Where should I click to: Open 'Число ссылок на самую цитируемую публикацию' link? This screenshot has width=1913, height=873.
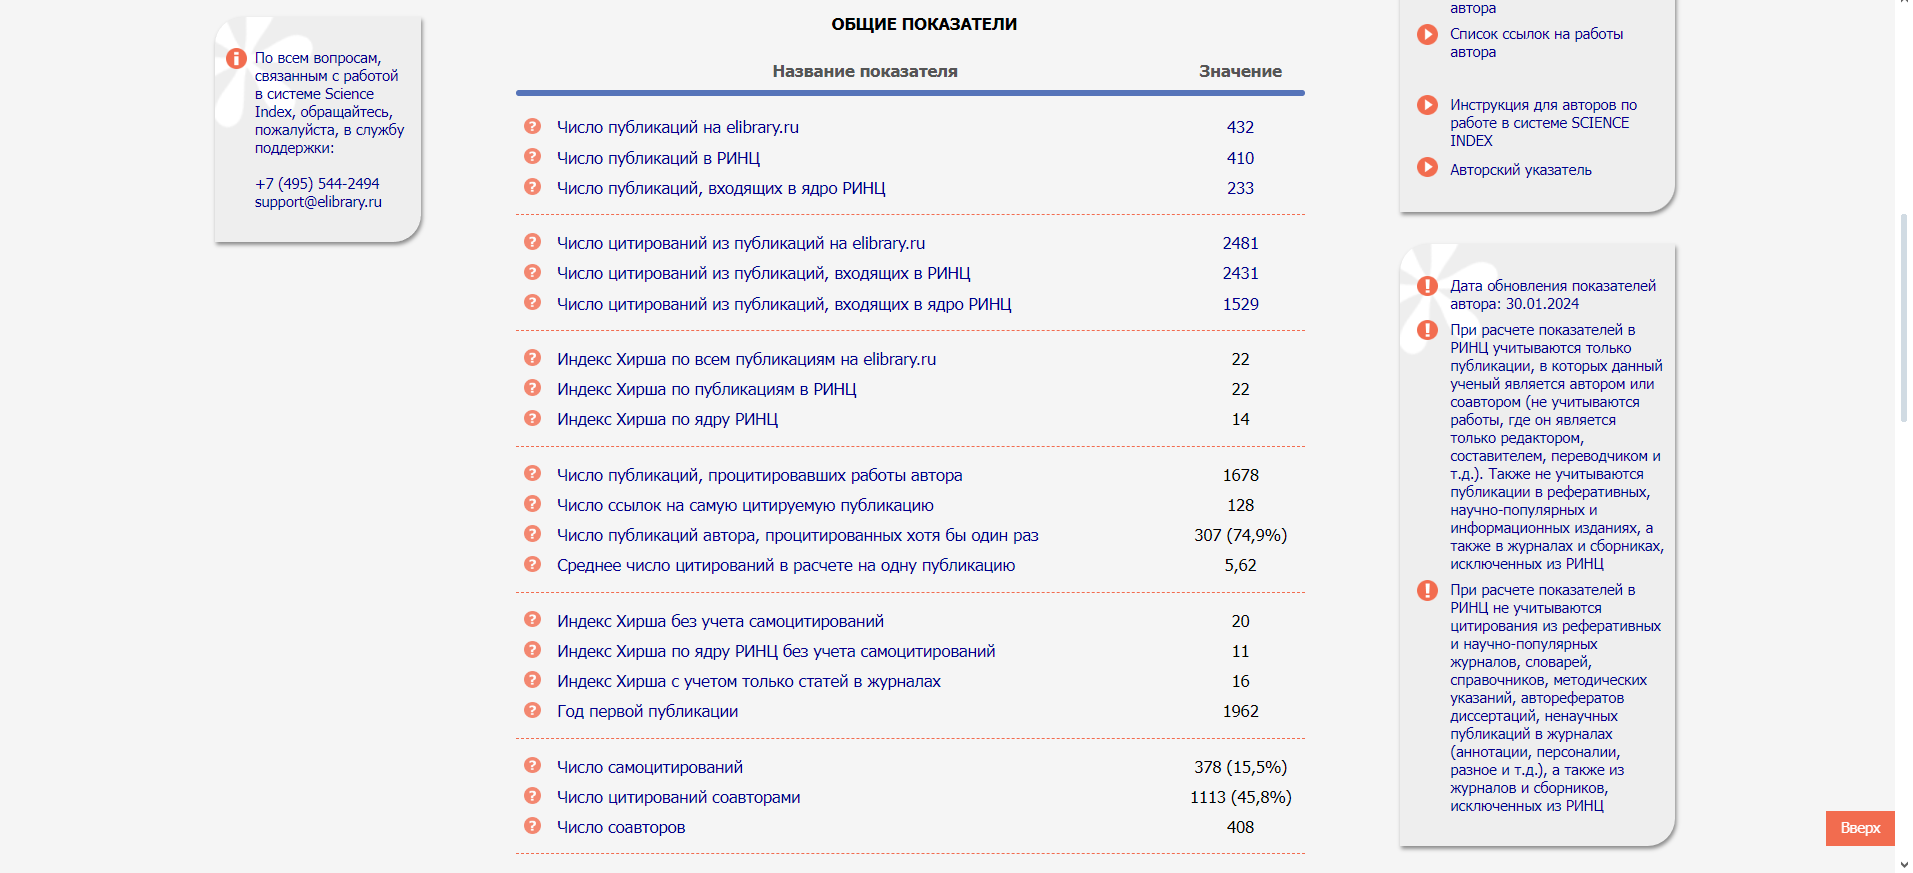pos(745,505)
